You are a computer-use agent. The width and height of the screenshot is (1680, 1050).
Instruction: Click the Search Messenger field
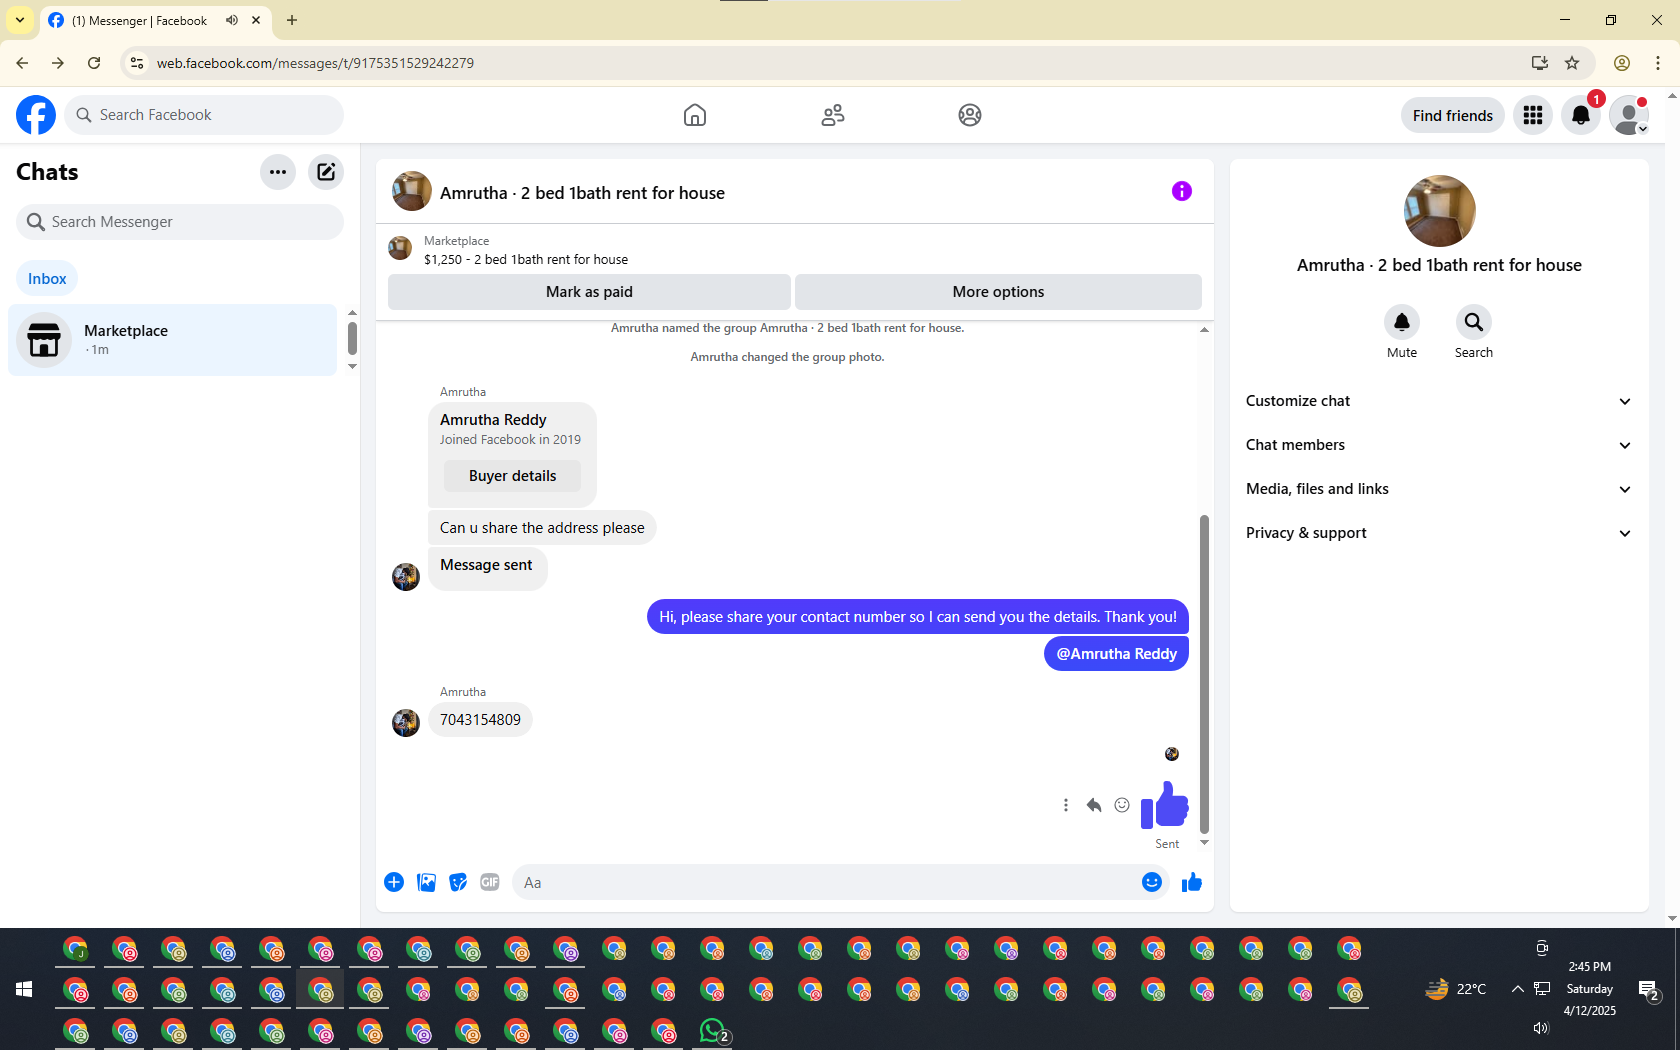[180, 222]
